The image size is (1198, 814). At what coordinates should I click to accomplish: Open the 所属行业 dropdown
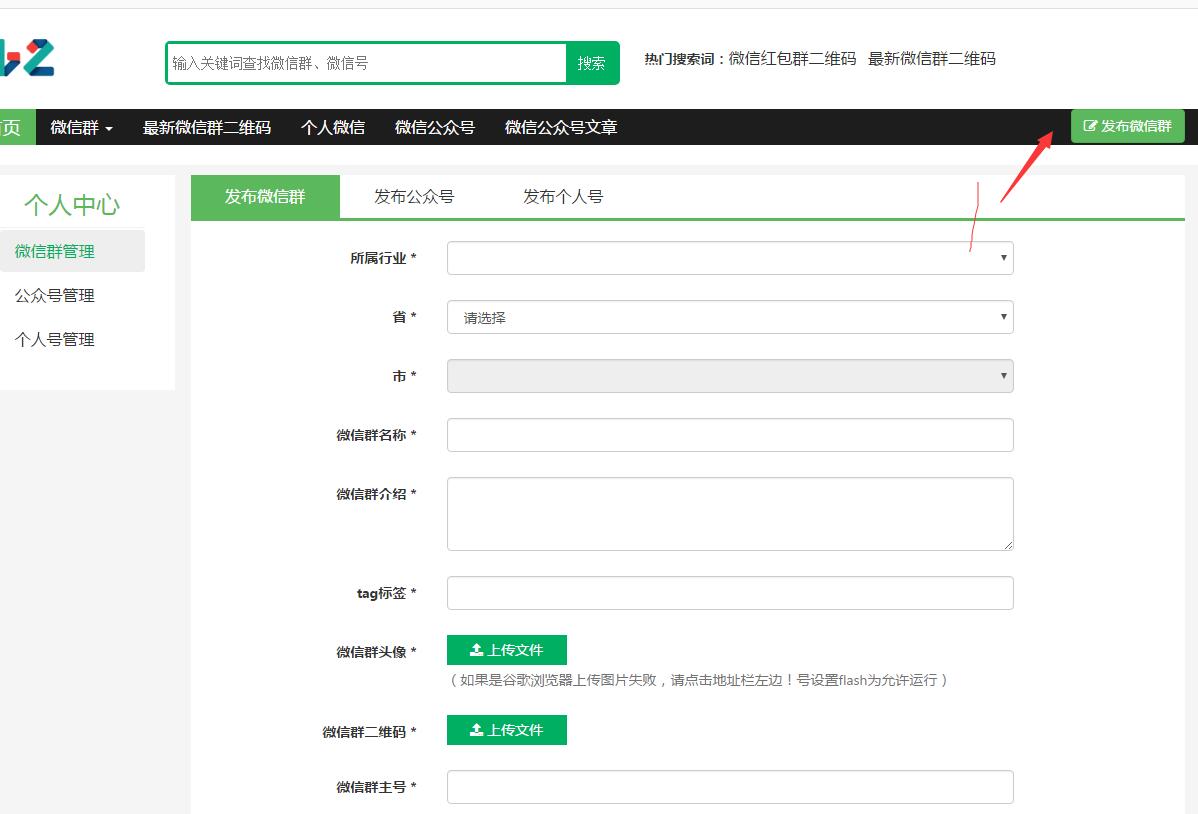coord(729,258)
